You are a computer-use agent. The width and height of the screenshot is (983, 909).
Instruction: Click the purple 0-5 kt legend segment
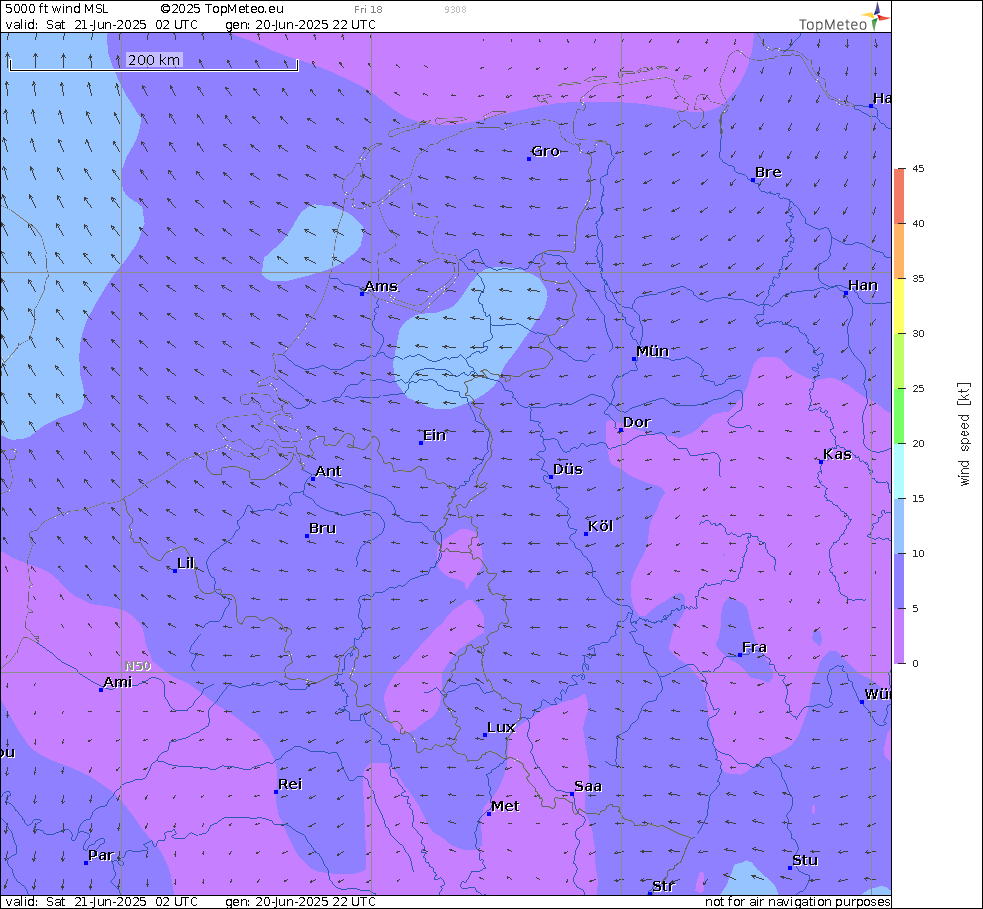pyautogui.click(x=900, y=636)
